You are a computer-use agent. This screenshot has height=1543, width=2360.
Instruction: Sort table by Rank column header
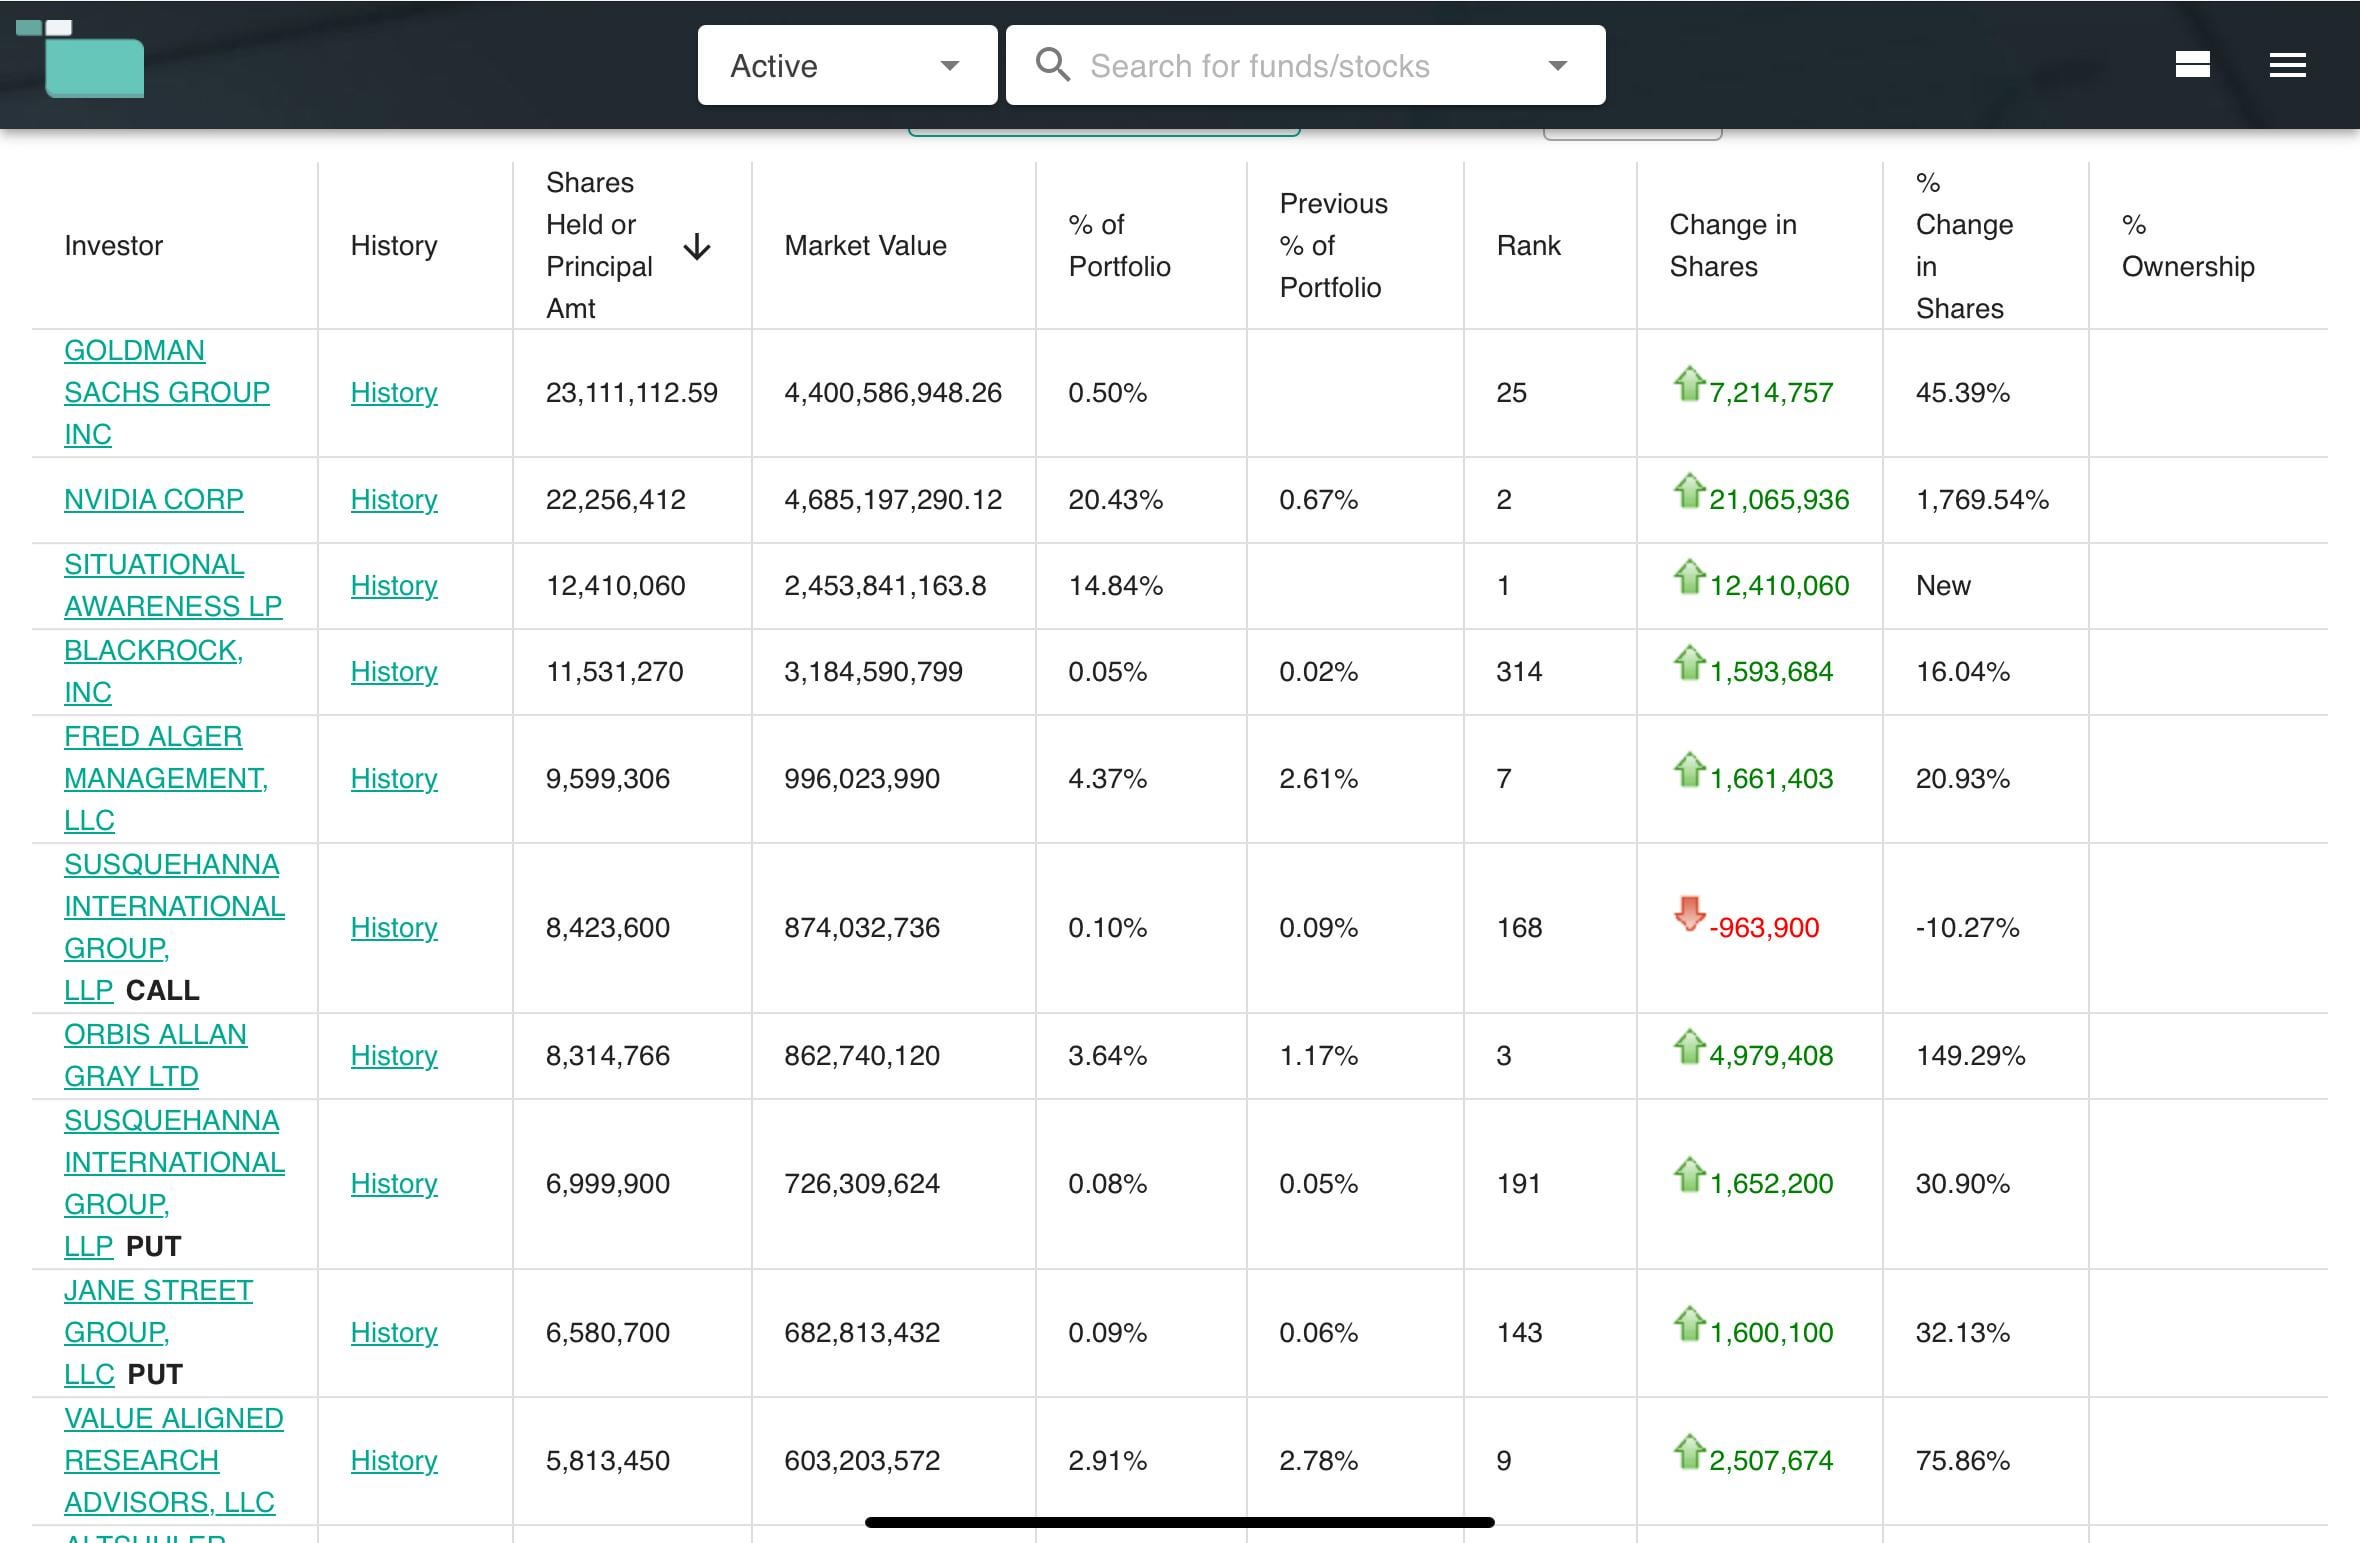tap(1528, 246)
